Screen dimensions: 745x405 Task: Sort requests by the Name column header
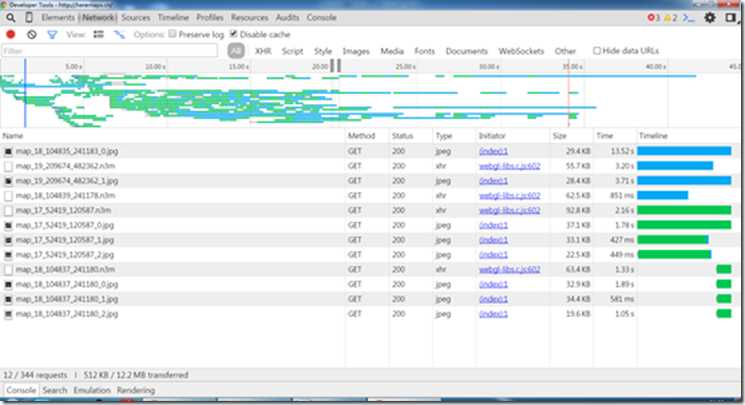tap(172, 136)
